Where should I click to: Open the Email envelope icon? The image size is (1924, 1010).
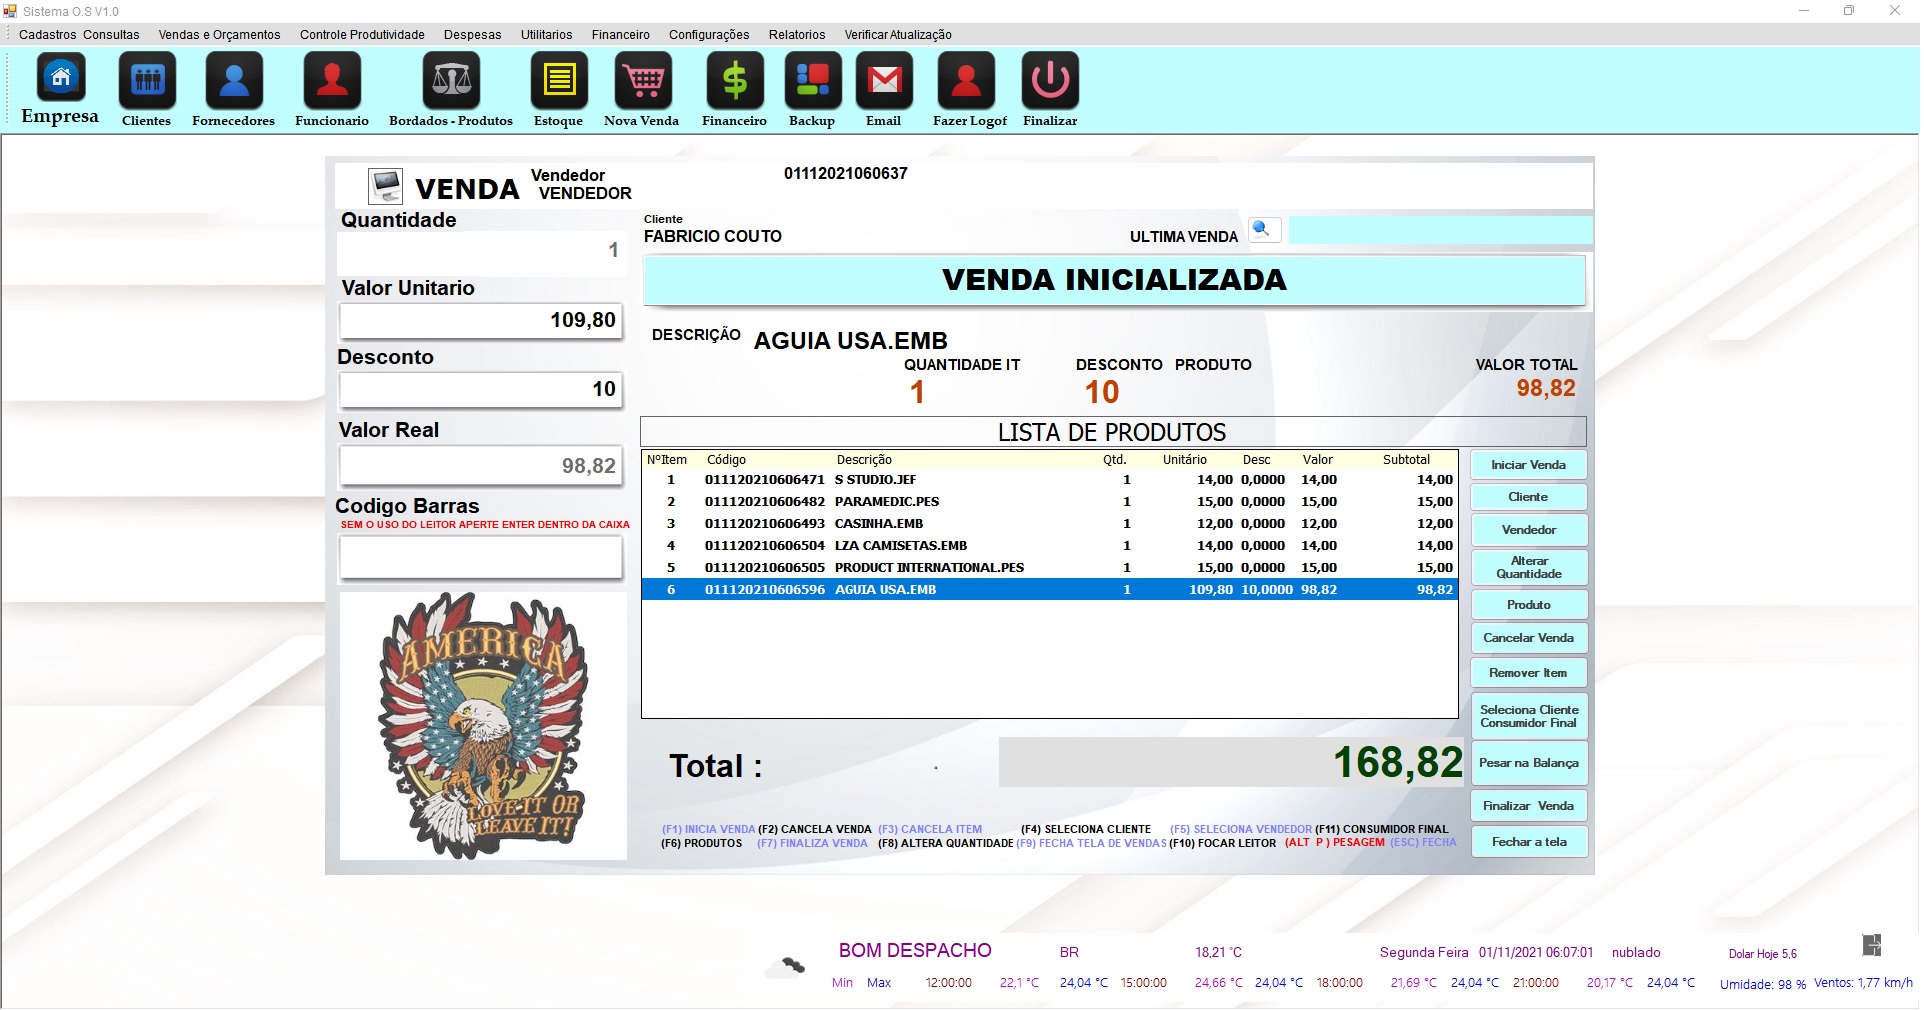tap(884, 80)
